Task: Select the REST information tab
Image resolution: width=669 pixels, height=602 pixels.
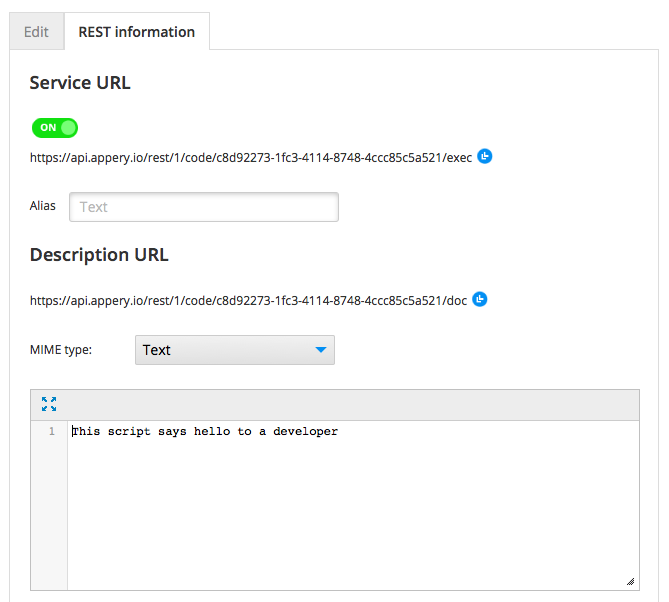Action: pos(137,32)
